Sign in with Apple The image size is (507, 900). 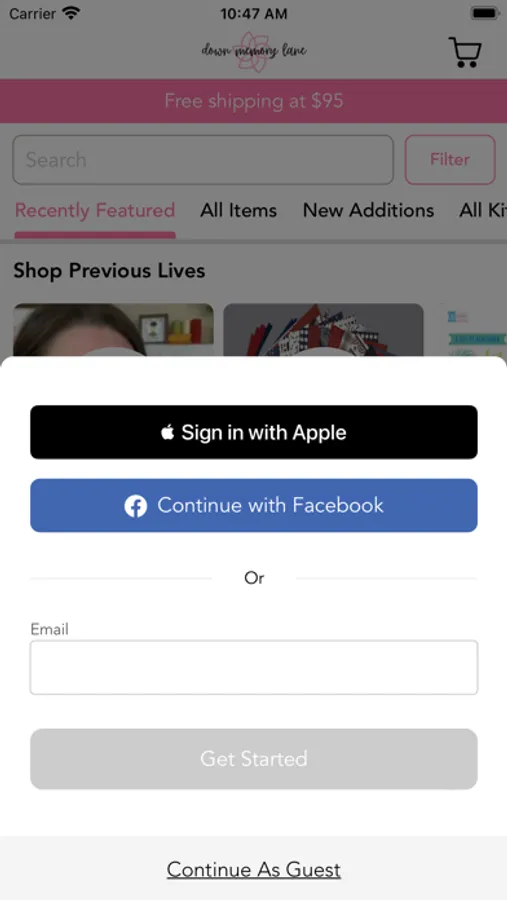[254, 432]
